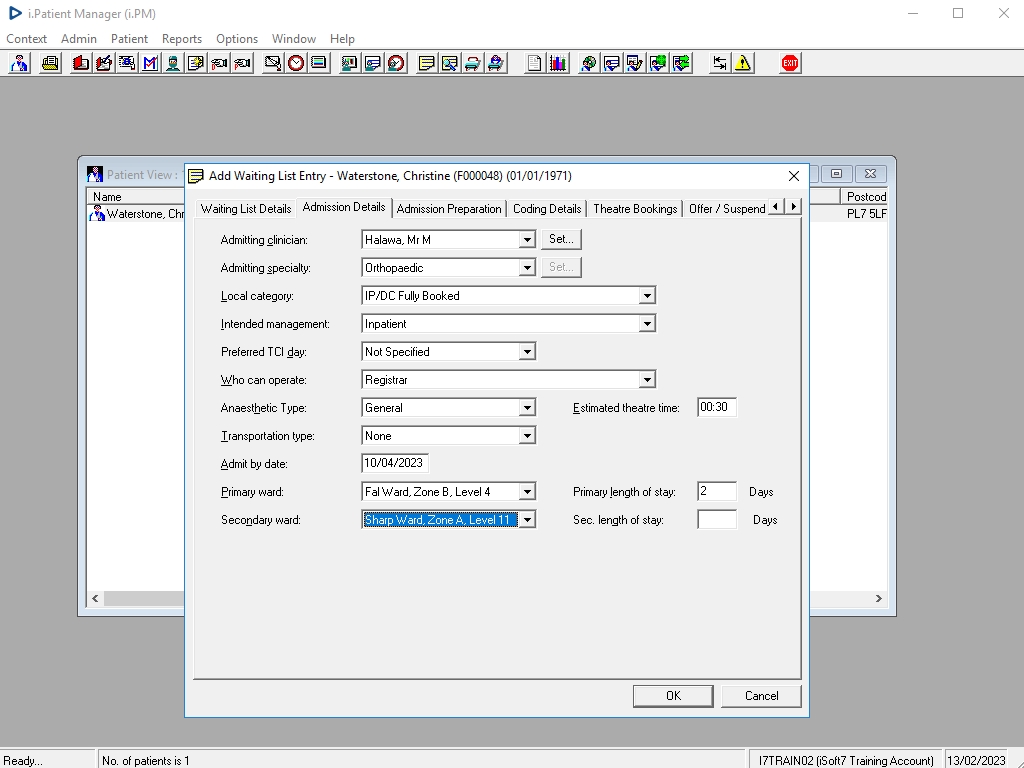Image resolution: width=1024 pixels, height=768 pixels.
Task: Go to the Admission Preparation tab
Action: 449,209
